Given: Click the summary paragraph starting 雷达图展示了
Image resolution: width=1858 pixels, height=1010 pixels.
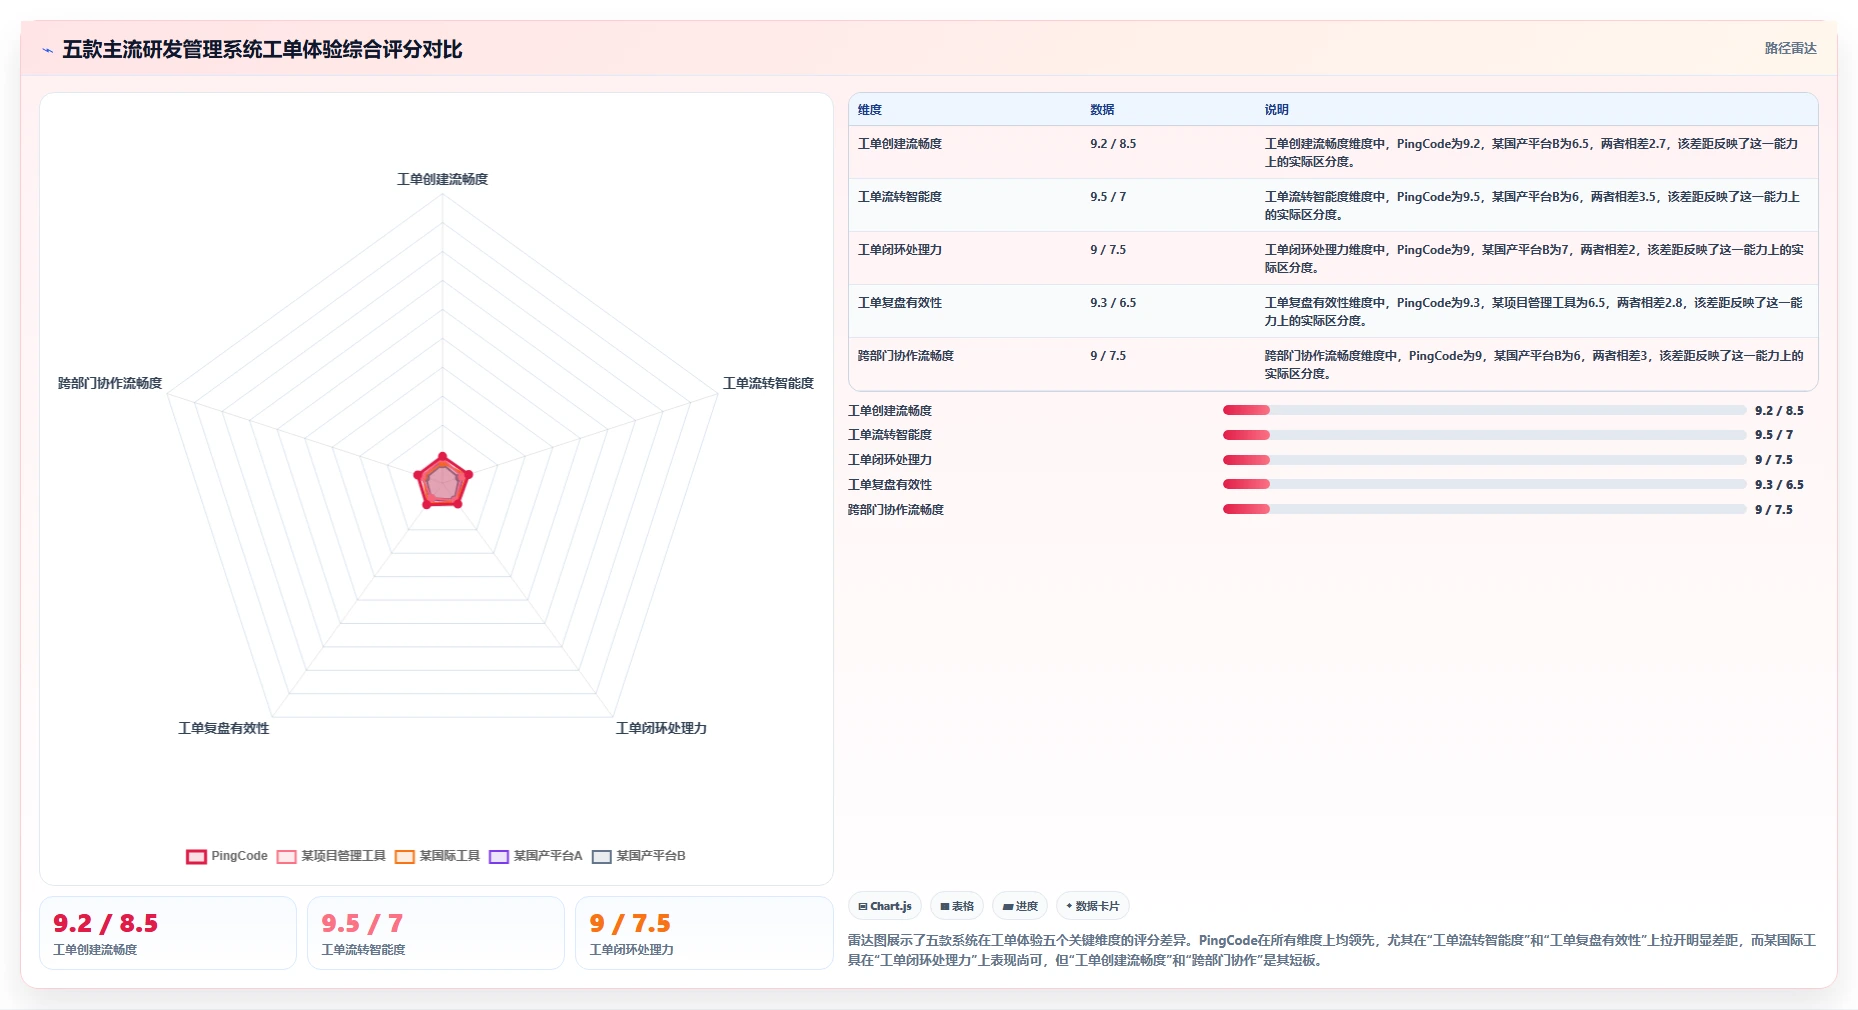Looking at the screenshot, I should (x=1332, y=950).
